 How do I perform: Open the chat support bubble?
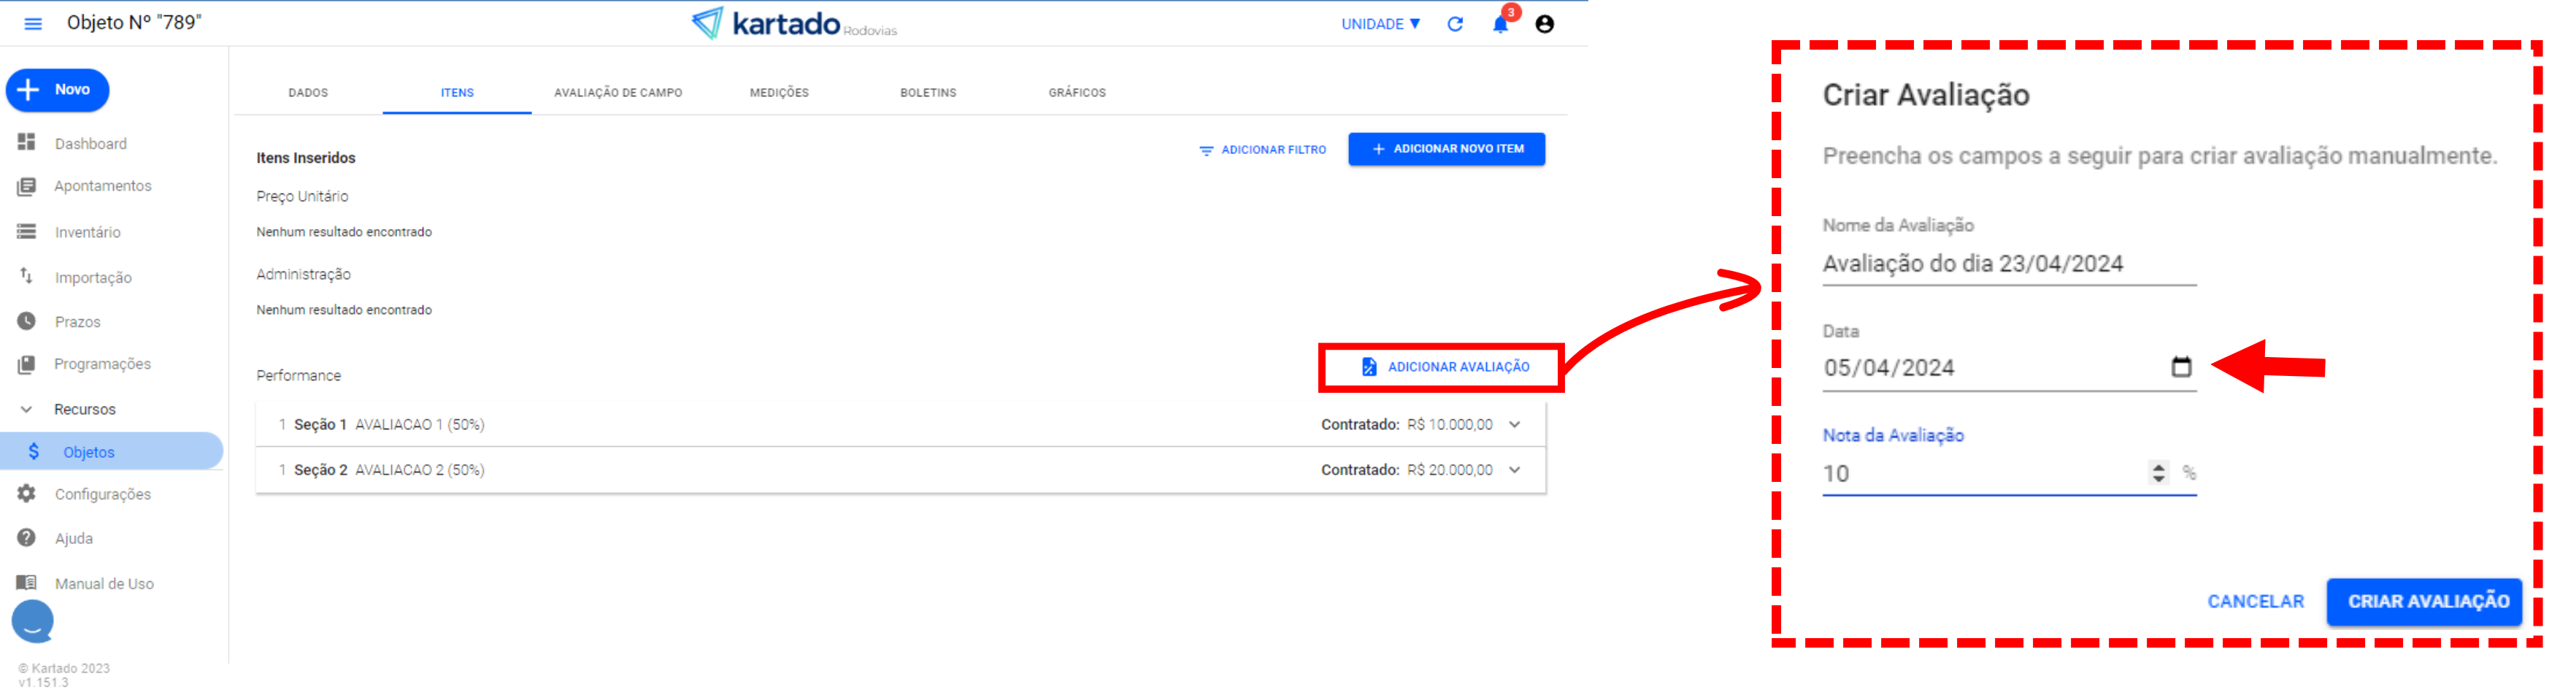tap(33, 621)
